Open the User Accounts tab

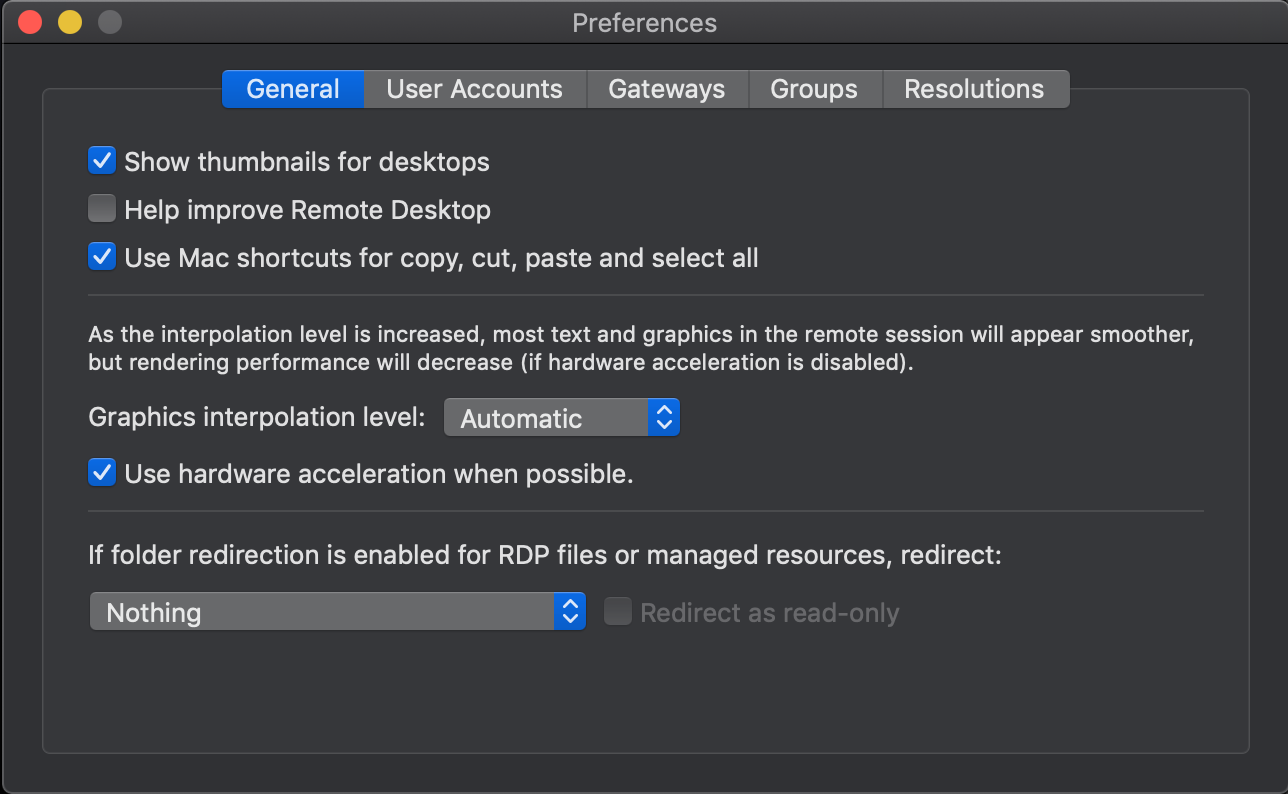click(474, 89)
